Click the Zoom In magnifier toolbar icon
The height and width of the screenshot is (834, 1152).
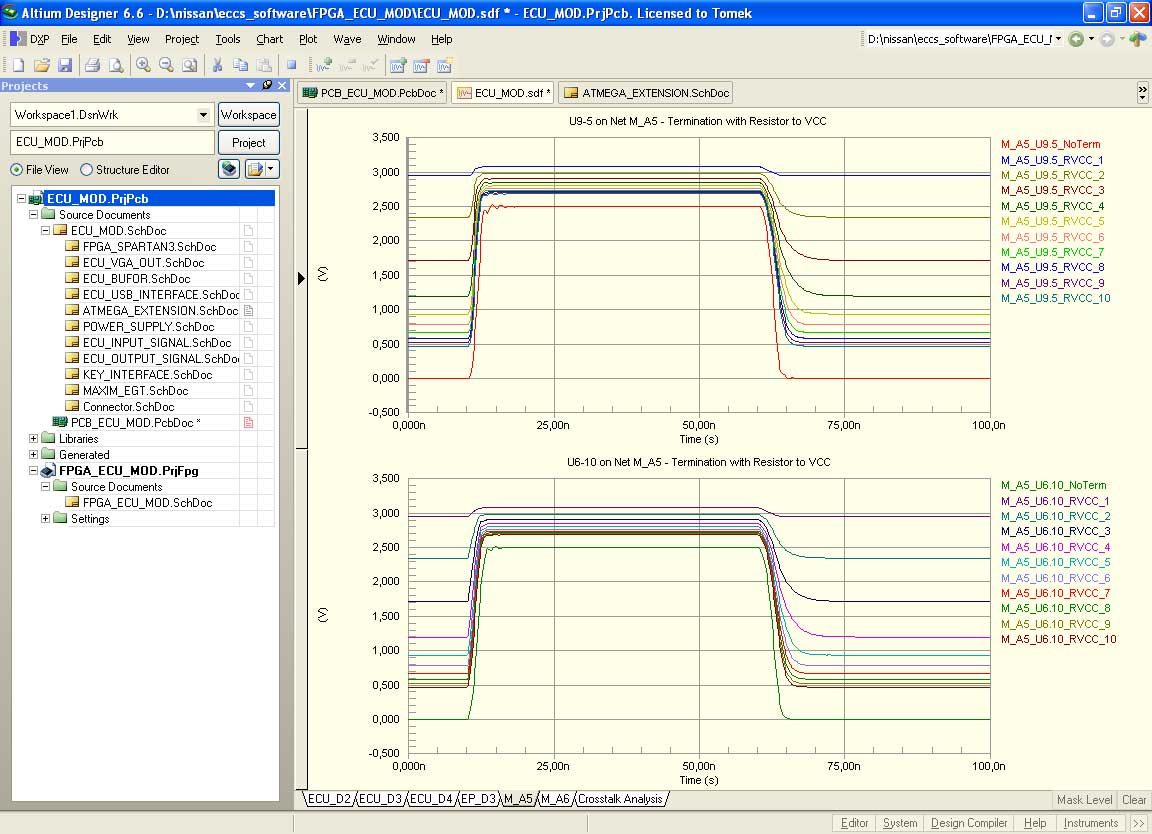143,65
